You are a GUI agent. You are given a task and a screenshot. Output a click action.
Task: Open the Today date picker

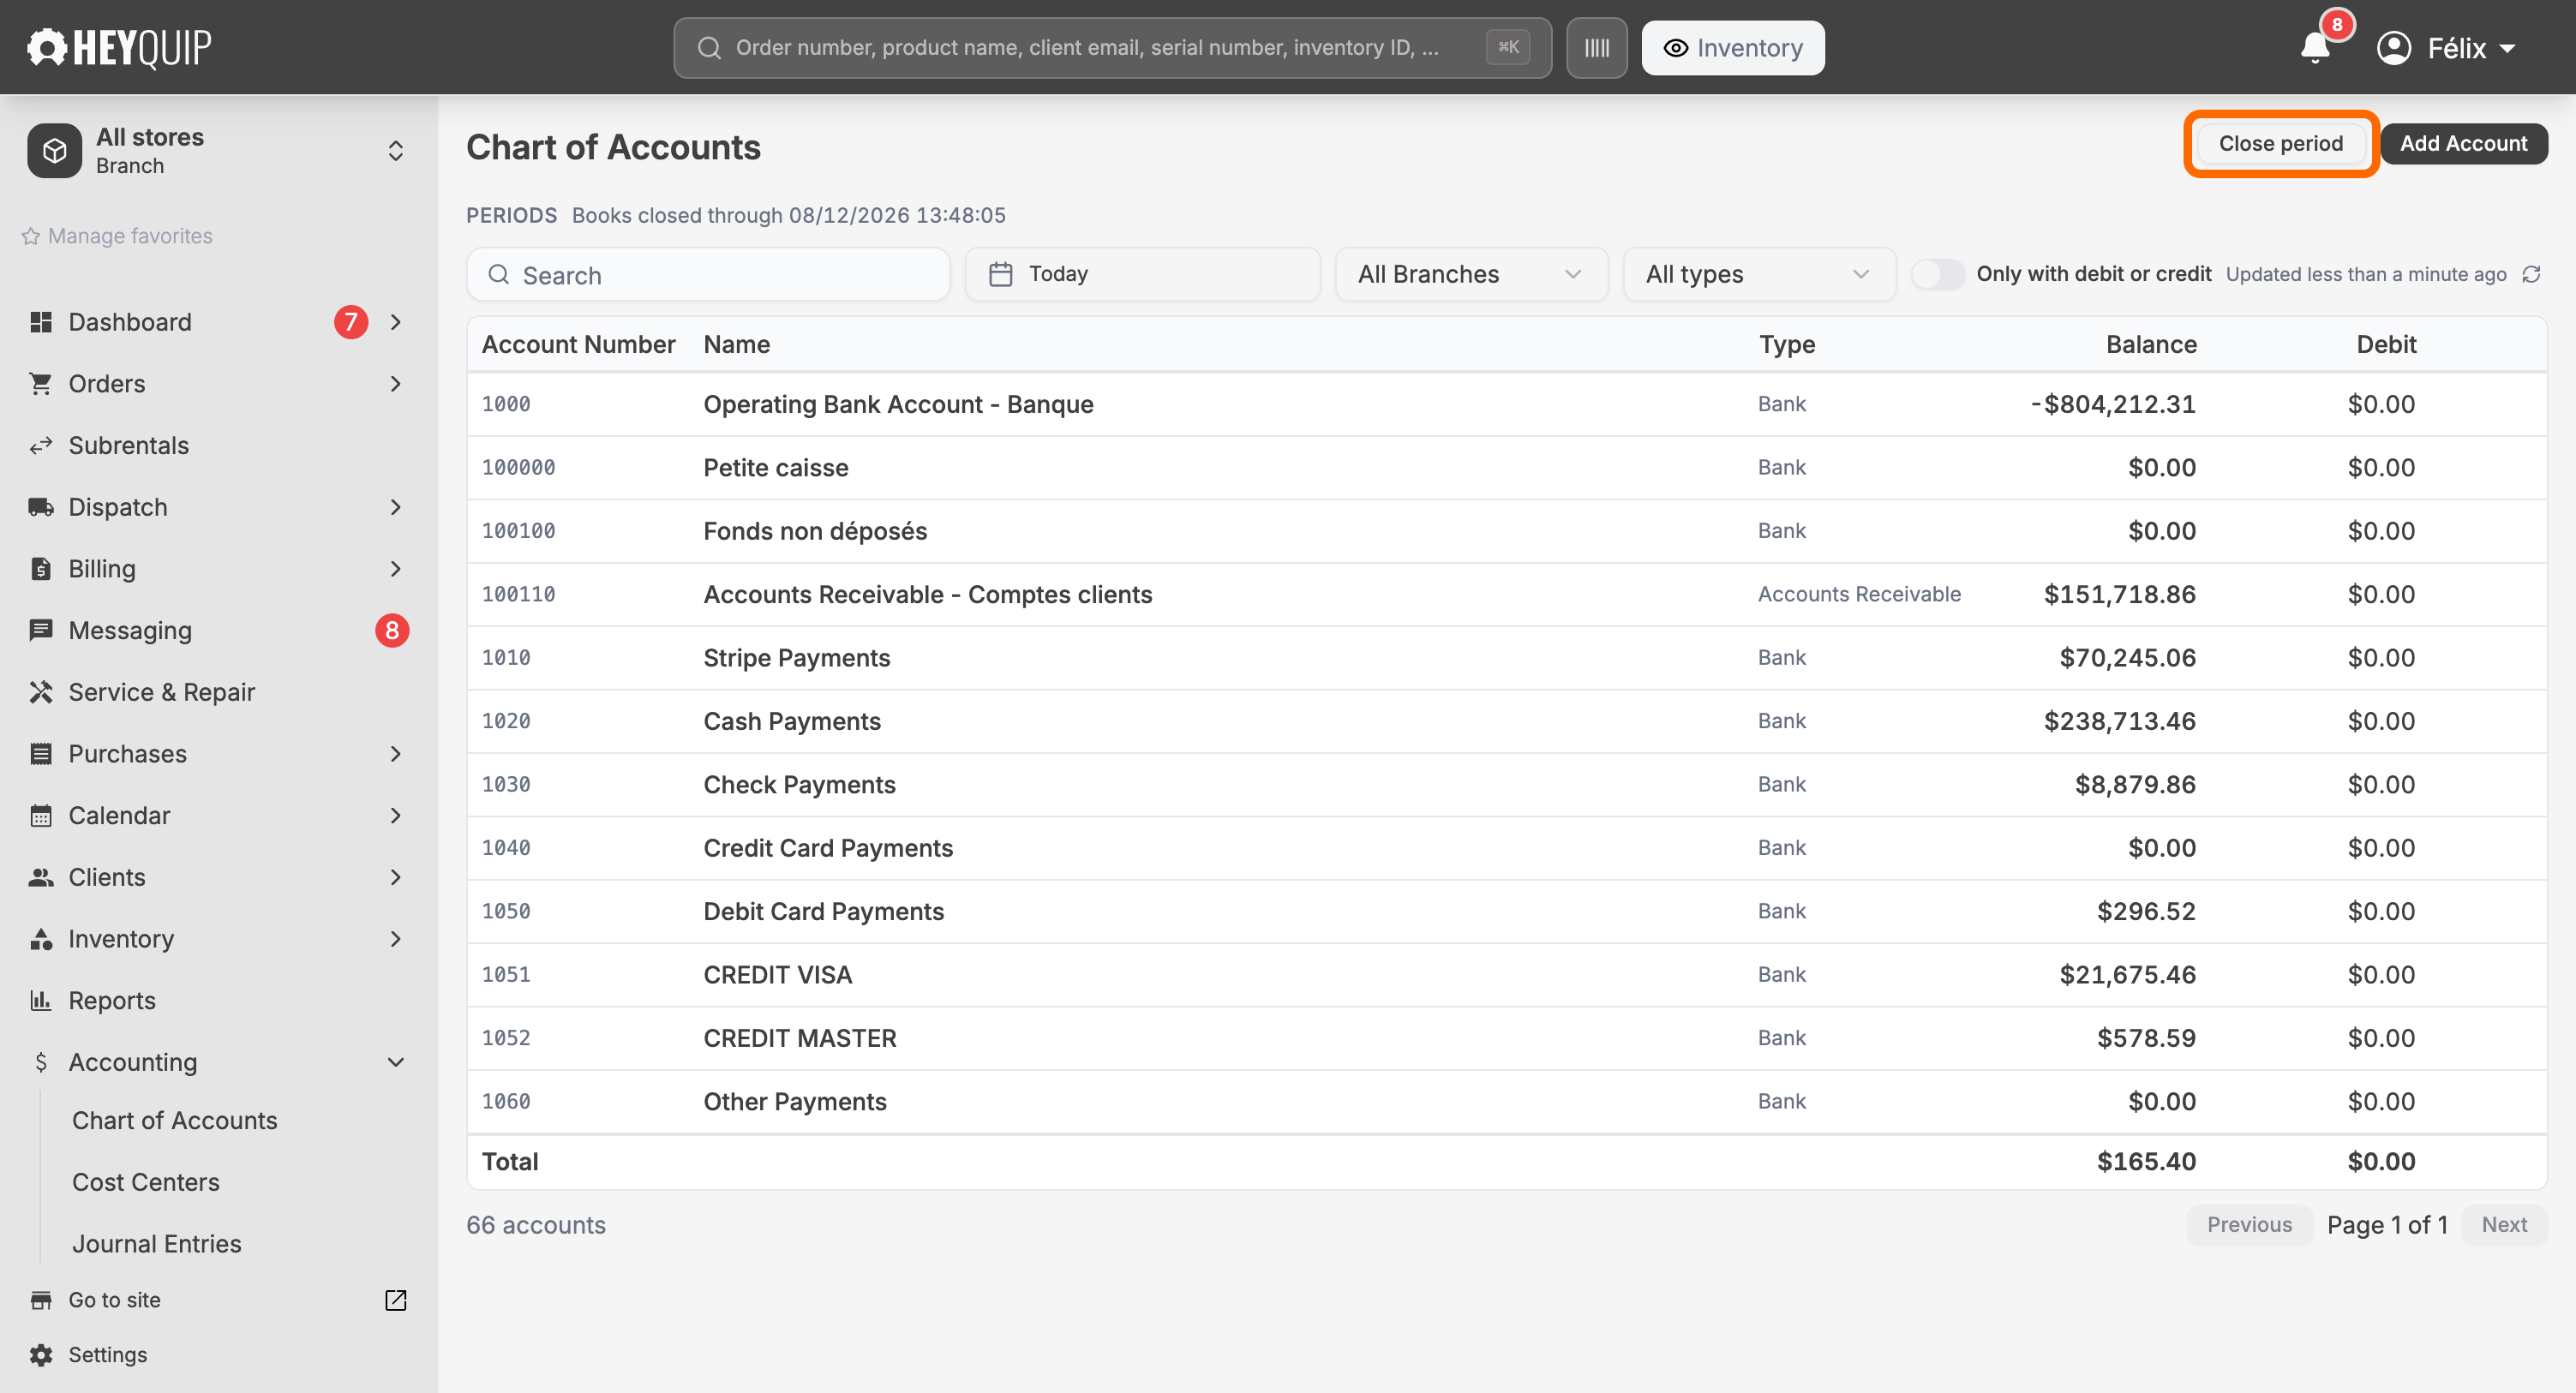pyautogui.click(x=1142, y=274)
